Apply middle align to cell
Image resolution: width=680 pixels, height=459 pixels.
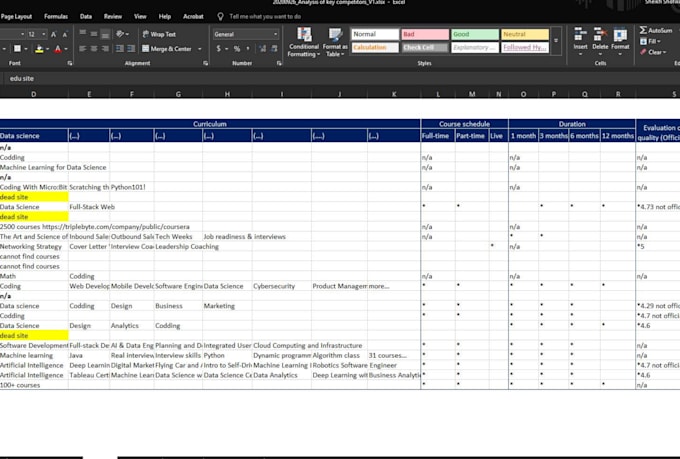point(94,34)
